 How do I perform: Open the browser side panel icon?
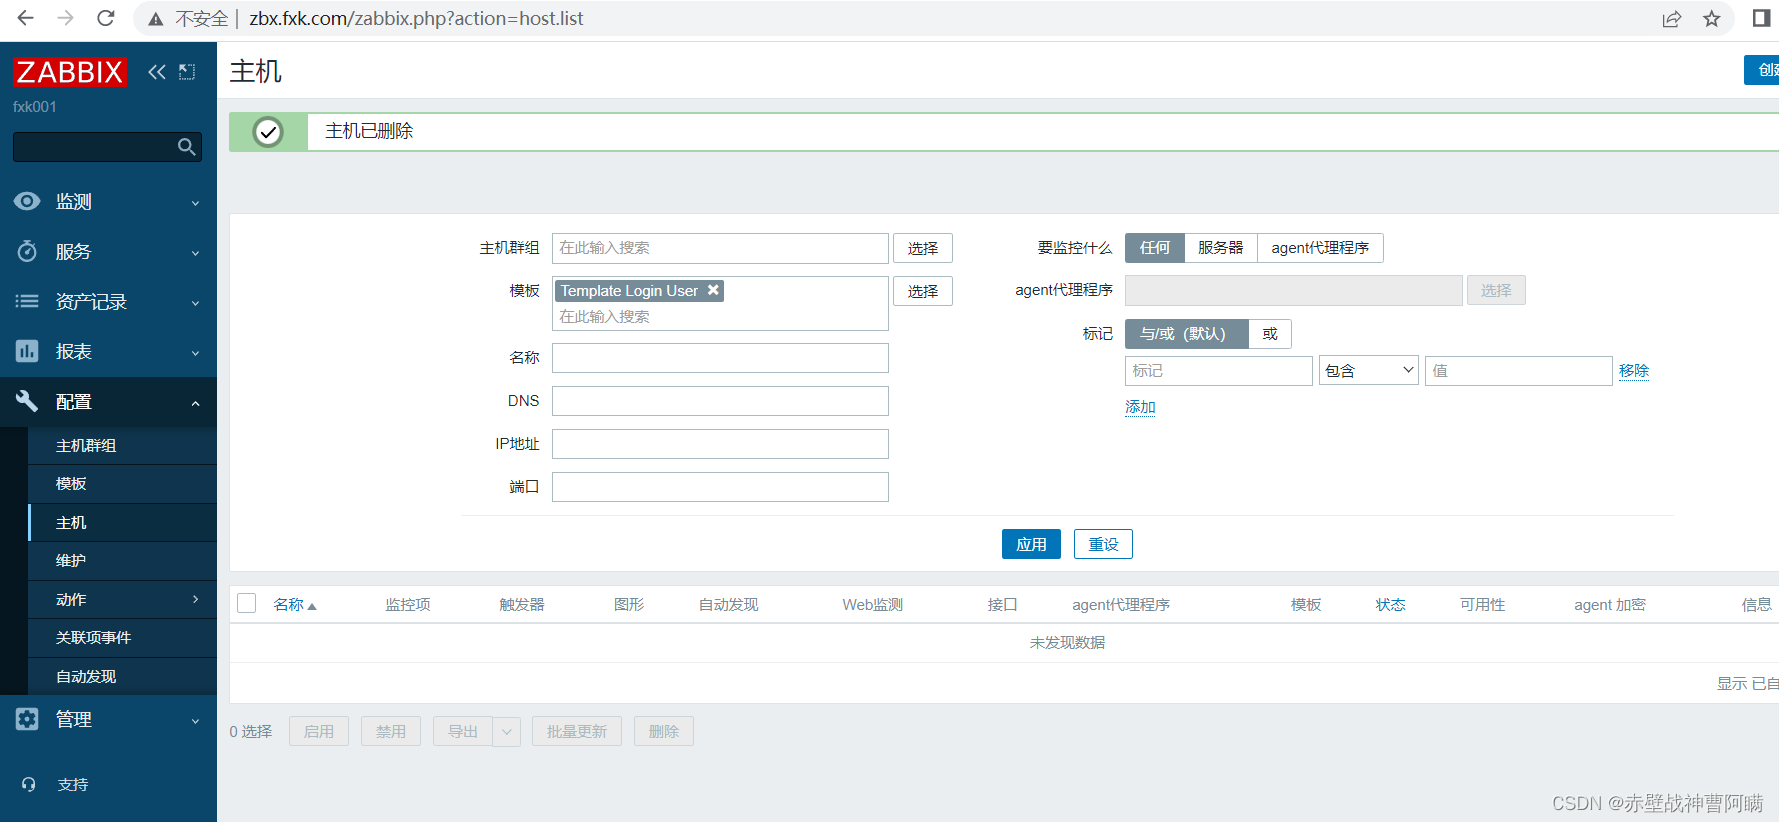(x=1761, y=18)
